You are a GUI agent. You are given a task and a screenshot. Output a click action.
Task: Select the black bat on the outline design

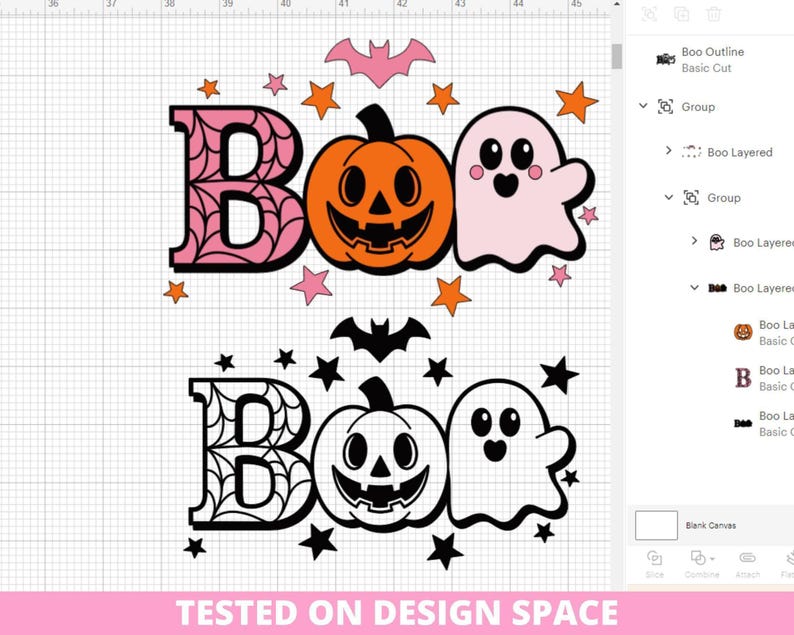pos(380,338)
